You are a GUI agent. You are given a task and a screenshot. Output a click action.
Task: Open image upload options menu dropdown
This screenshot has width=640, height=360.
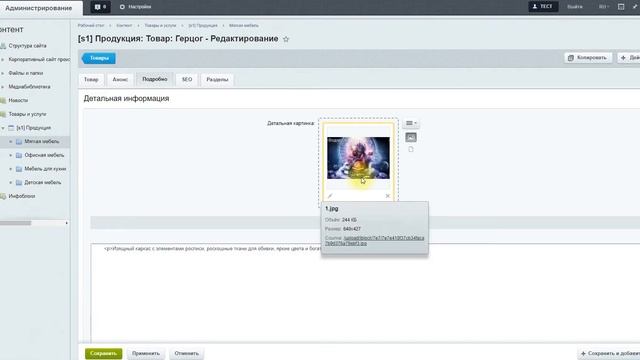(x=411, y=123)
